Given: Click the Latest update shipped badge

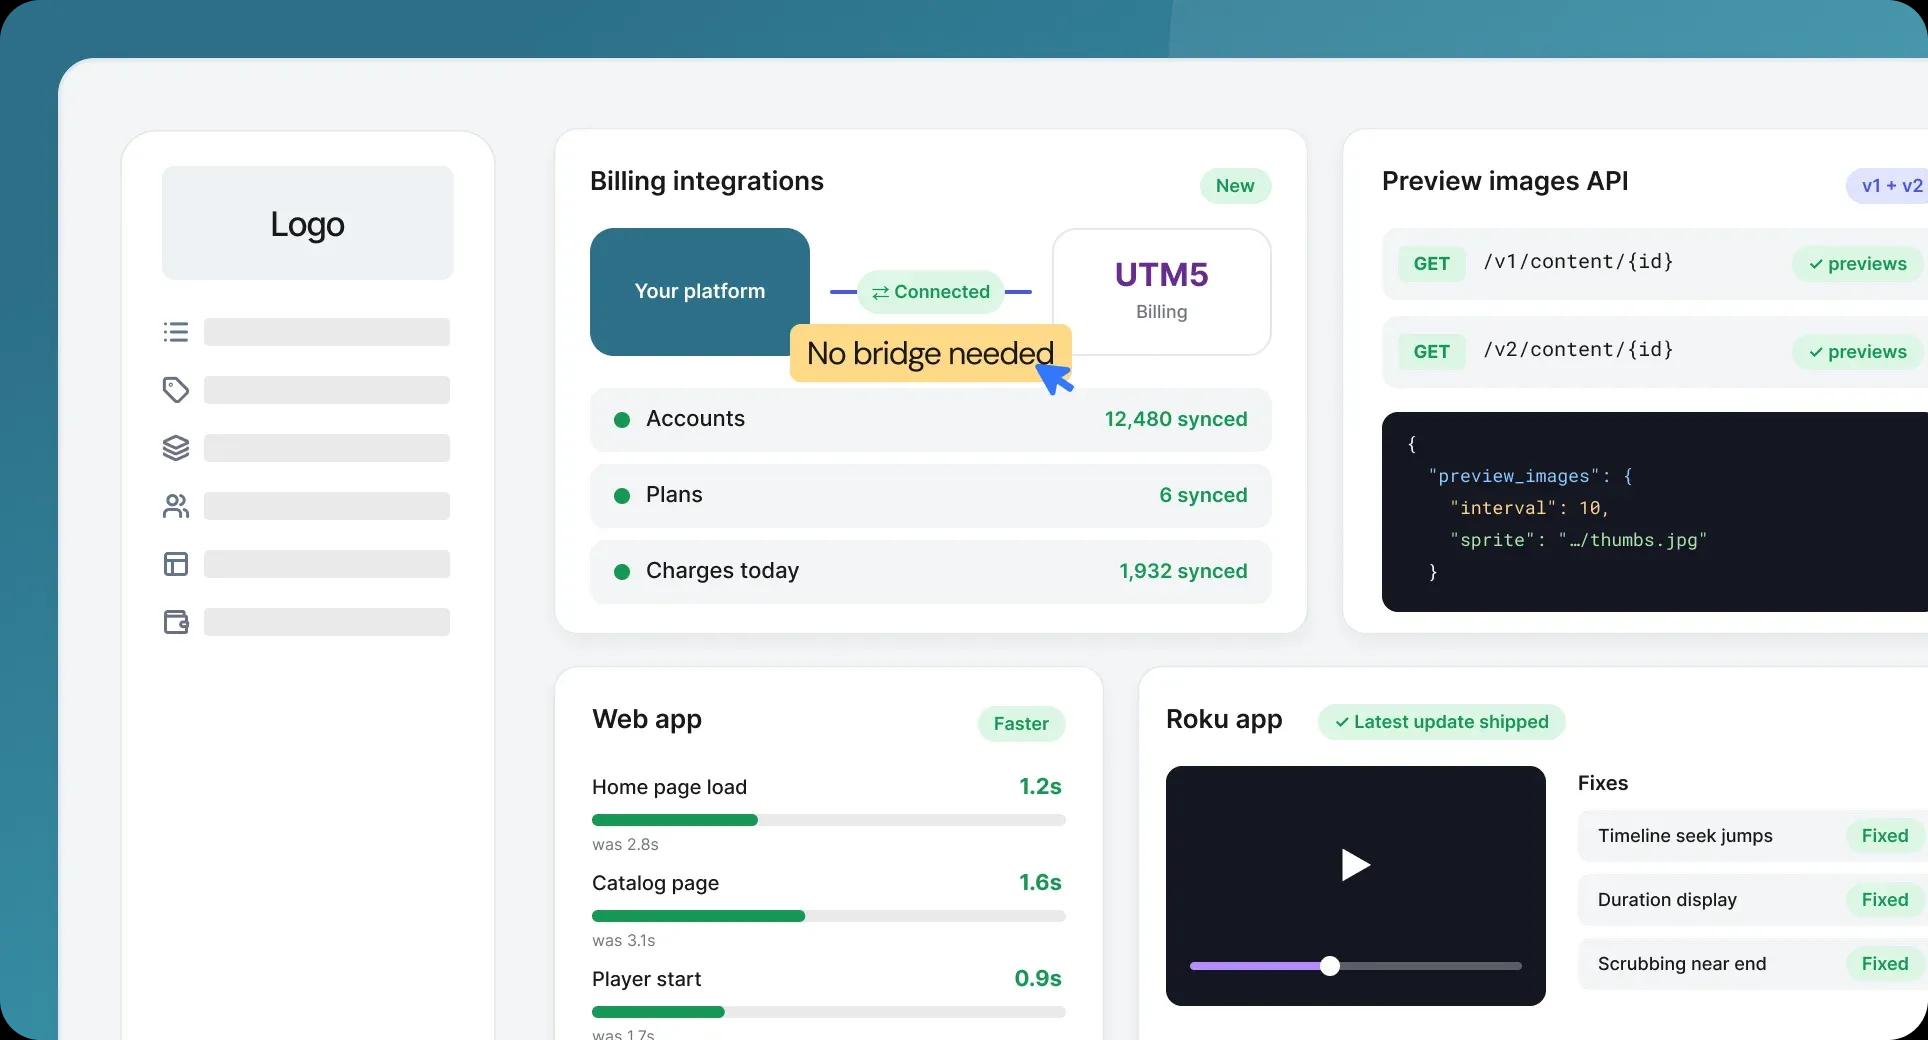Looking at the screenshot, I should click(1441, 722).
